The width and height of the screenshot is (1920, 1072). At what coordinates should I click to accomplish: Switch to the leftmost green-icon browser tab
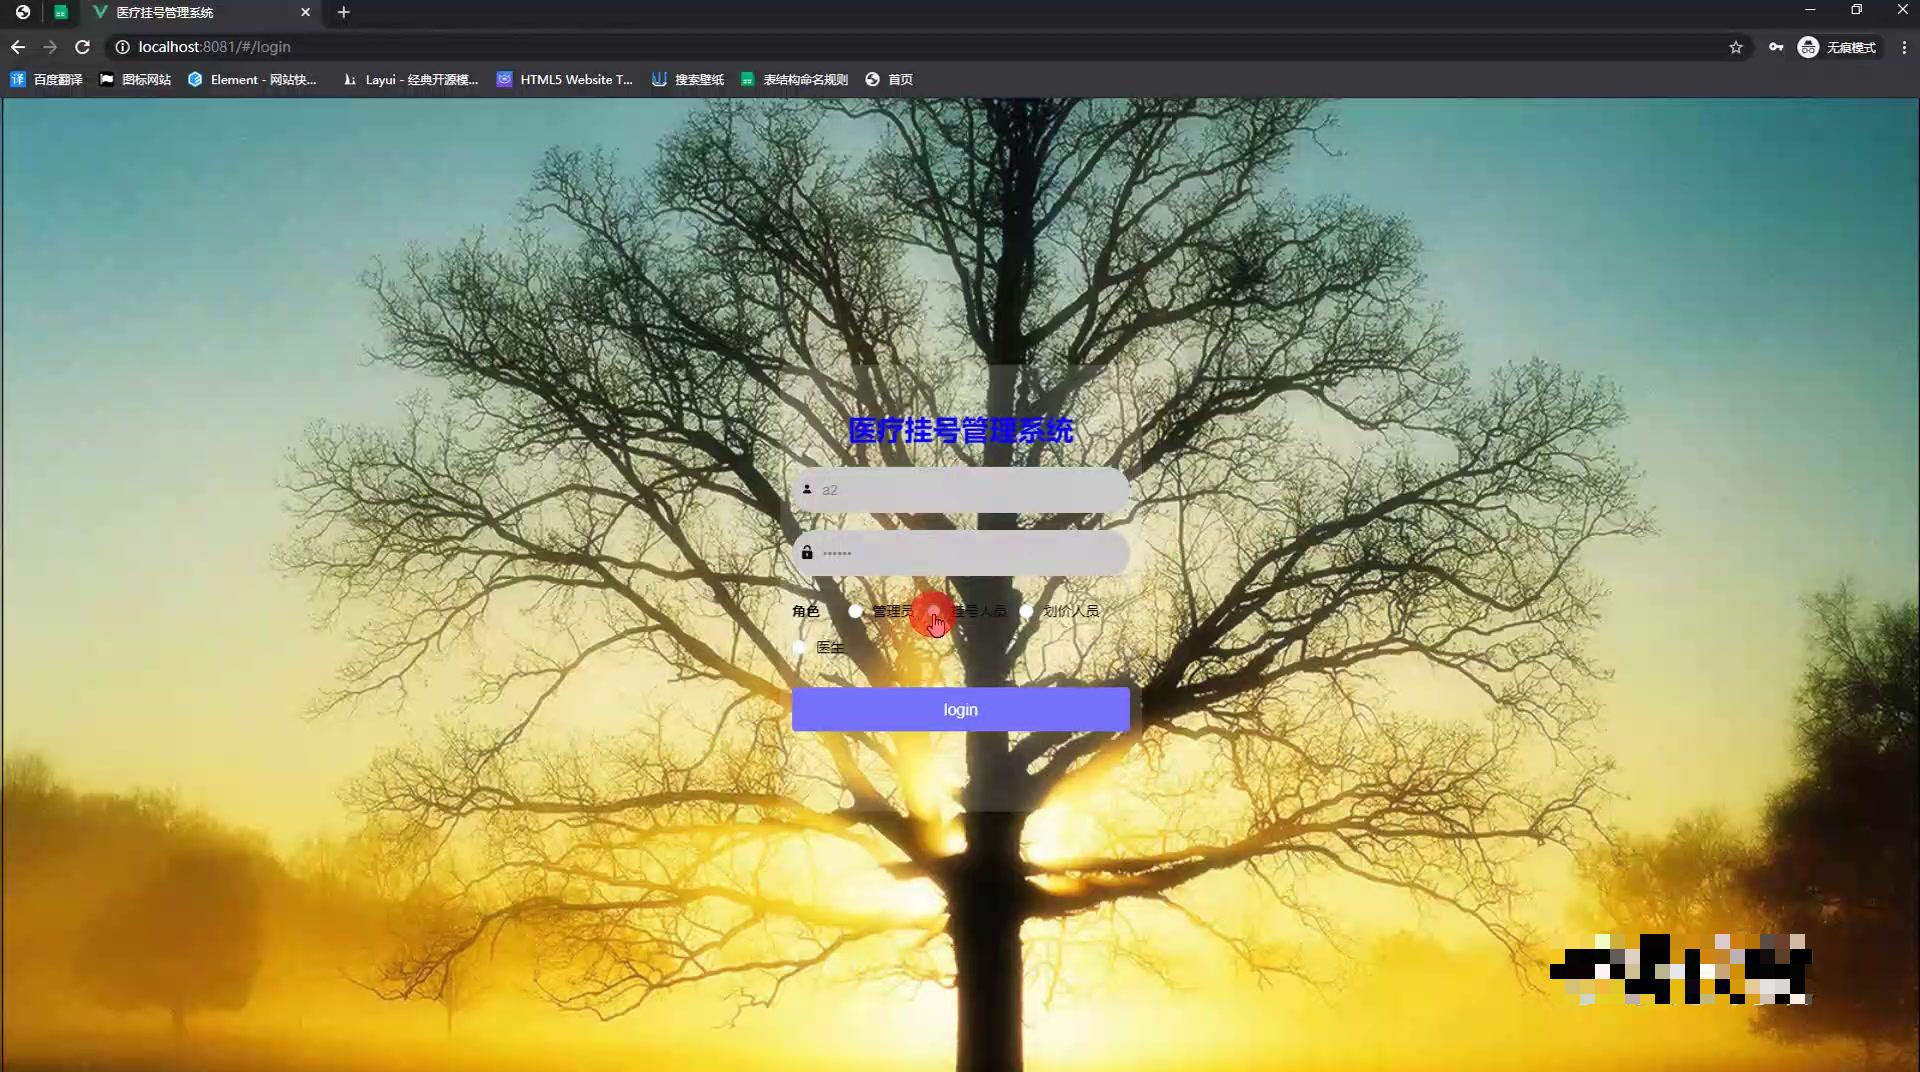[x=62, y=13]
